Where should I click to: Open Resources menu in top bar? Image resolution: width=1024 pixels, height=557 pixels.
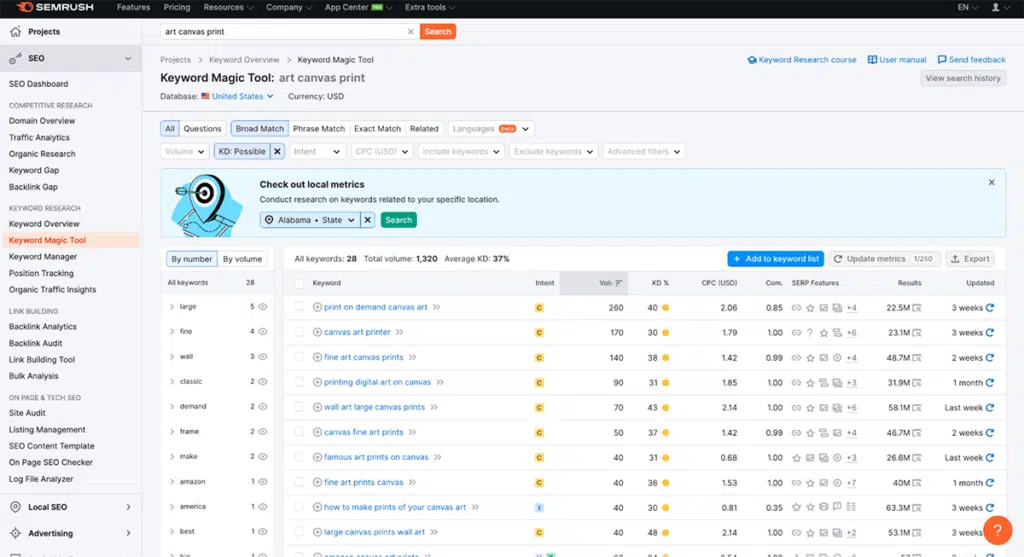pyautogui.click(x=229, y=7)
